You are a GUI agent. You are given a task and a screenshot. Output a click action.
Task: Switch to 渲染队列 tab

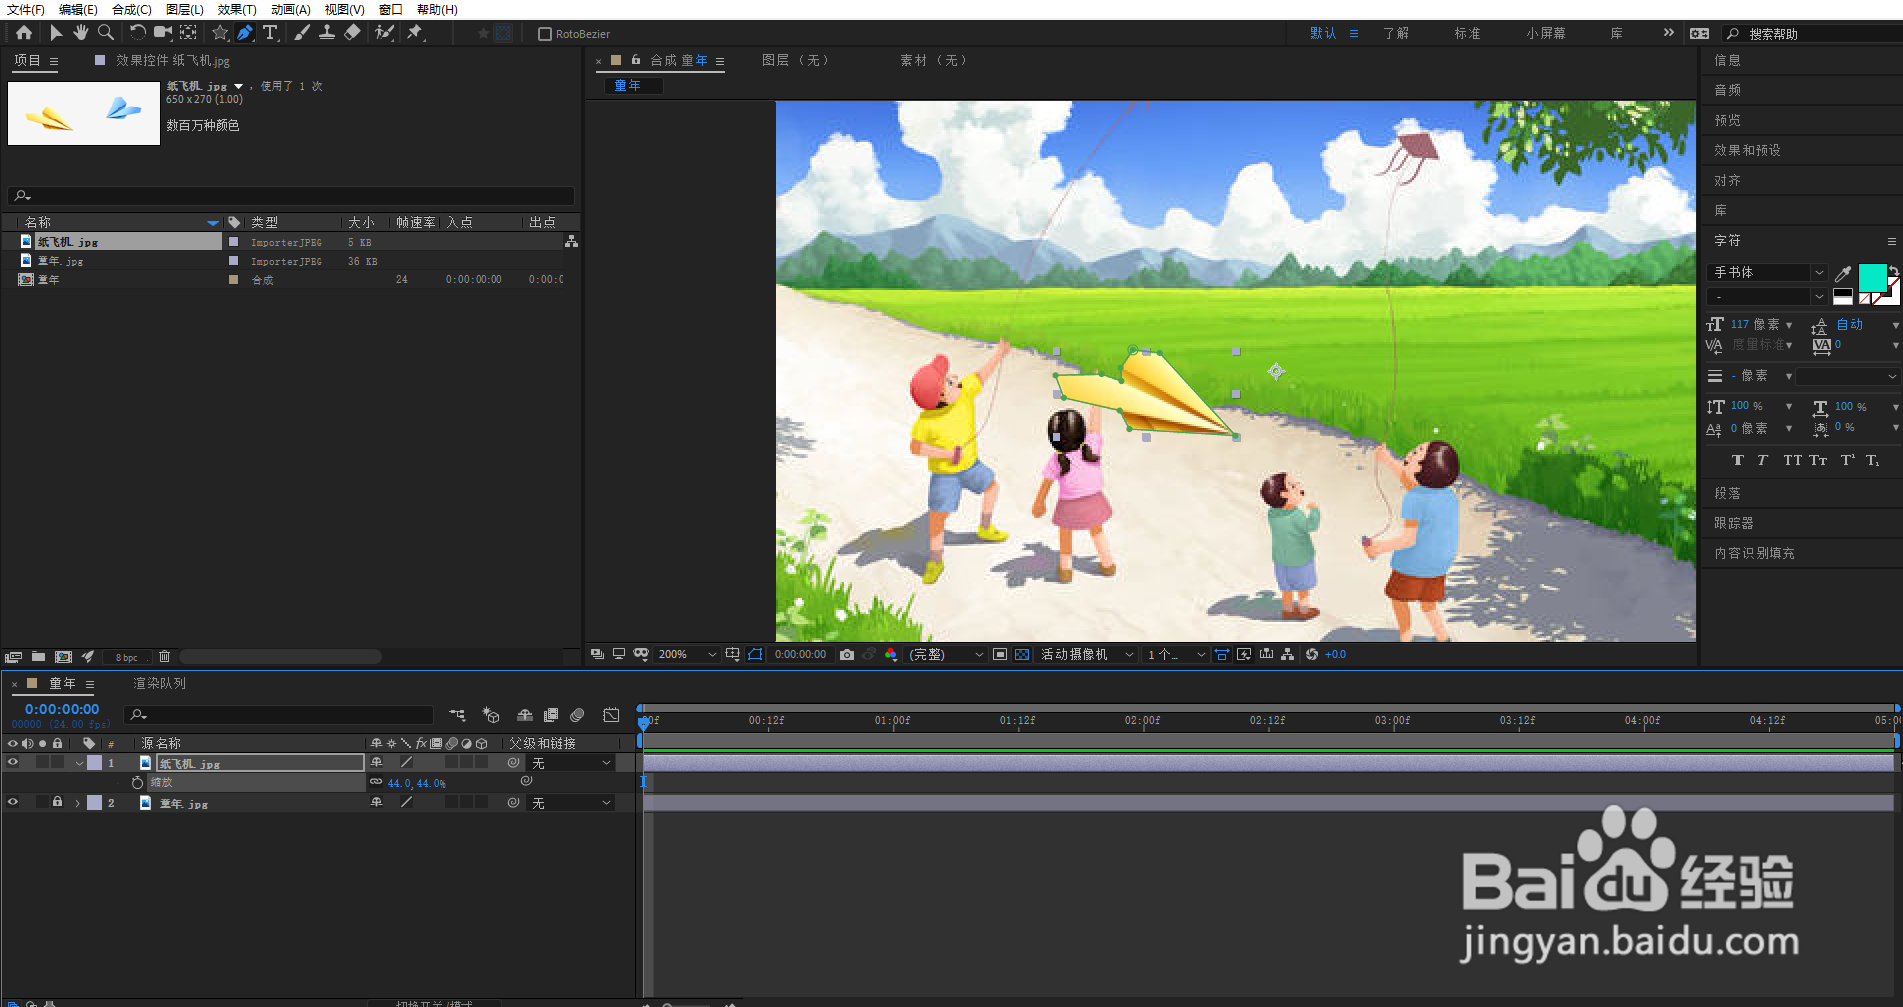[x=160, y=683]
